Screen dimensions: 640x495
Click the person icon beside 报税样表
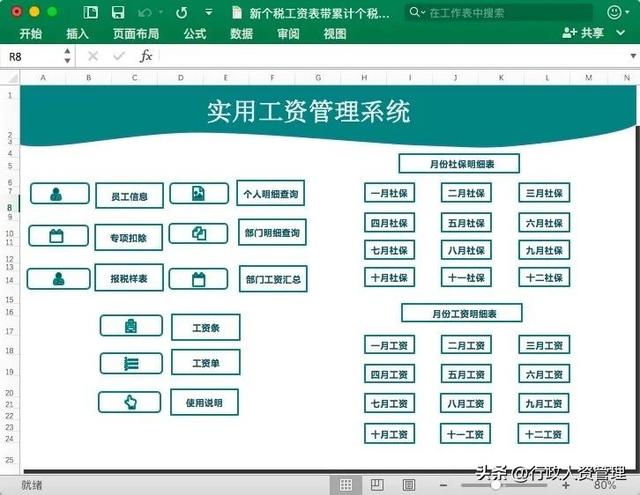click(59, 279)
